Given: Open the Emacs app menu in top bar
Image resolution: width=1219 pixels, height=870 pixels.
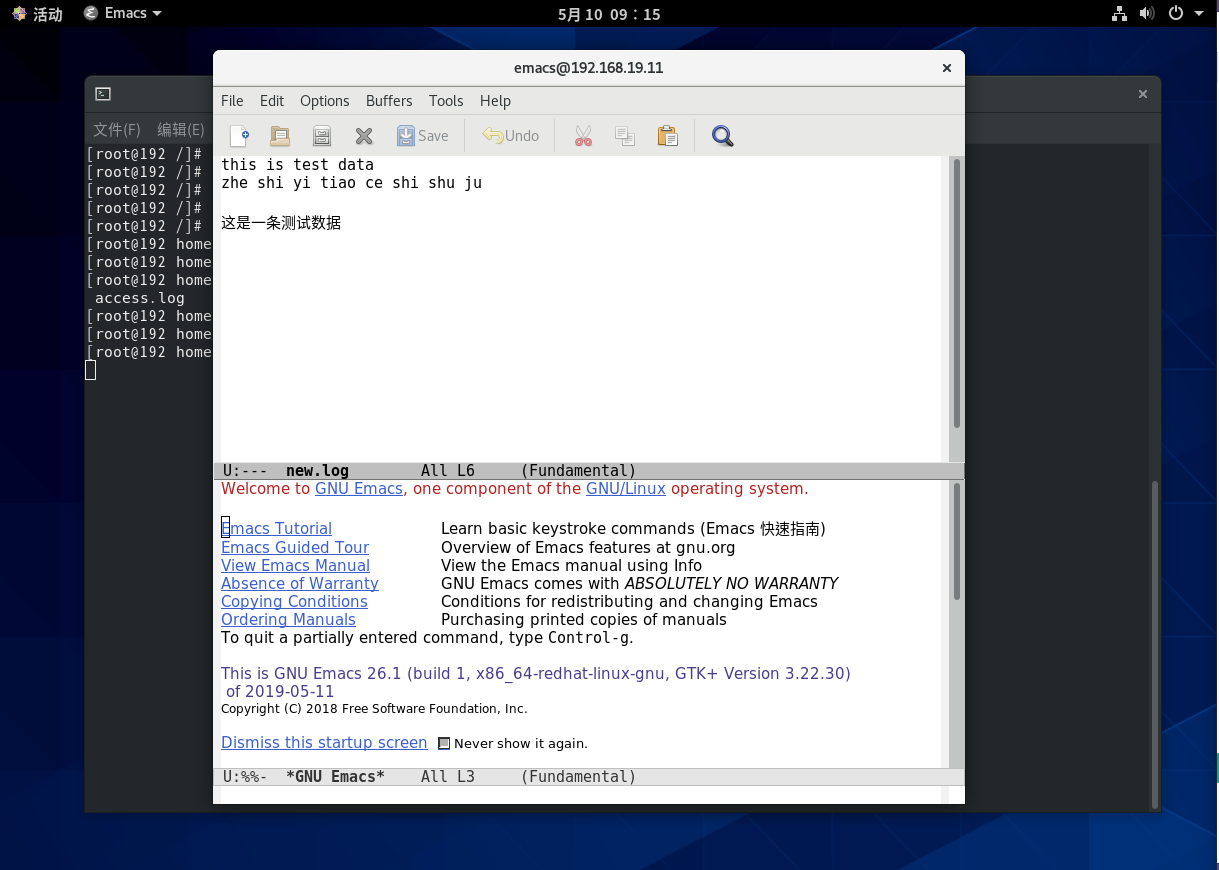Looking at the screenshot, I should [122, 13].
